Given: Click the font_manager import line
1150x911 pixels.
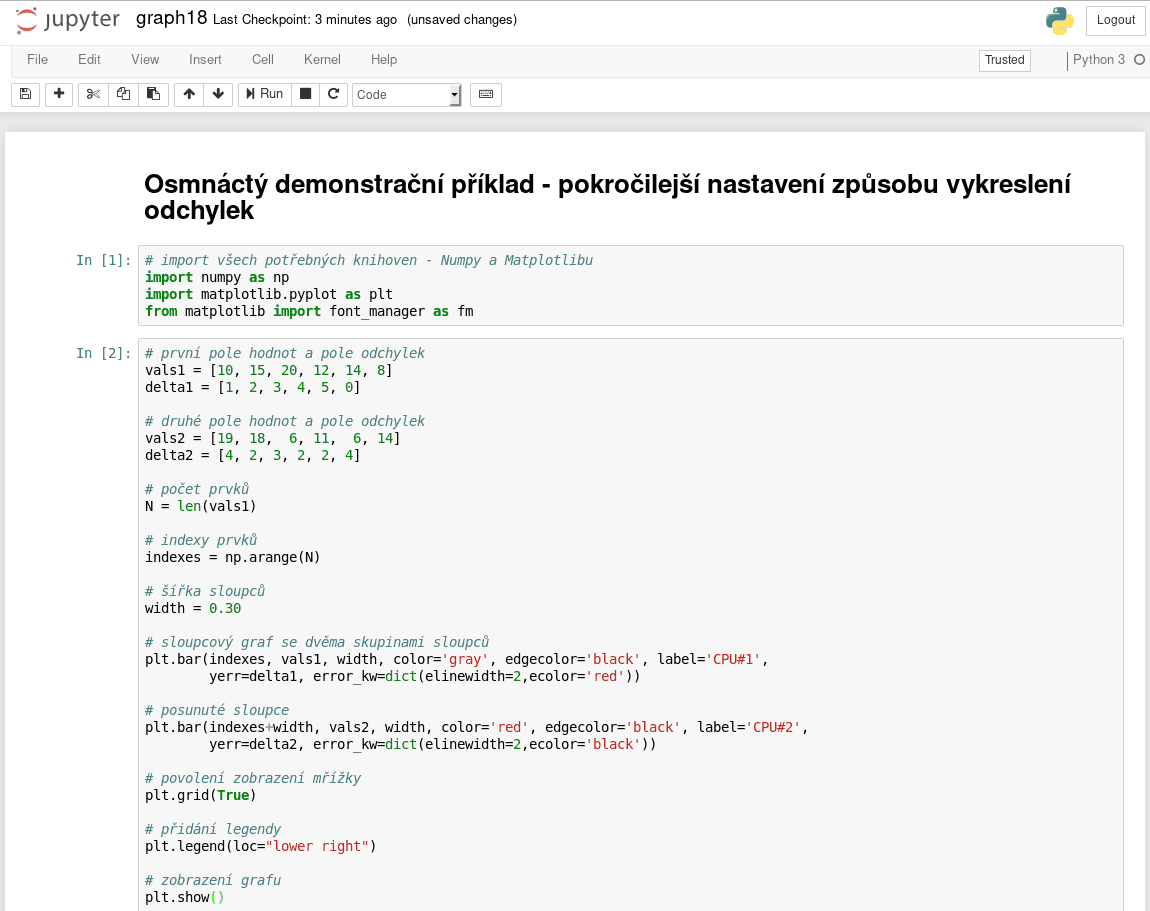Looking at the screenshot, I should coord(310,311).
